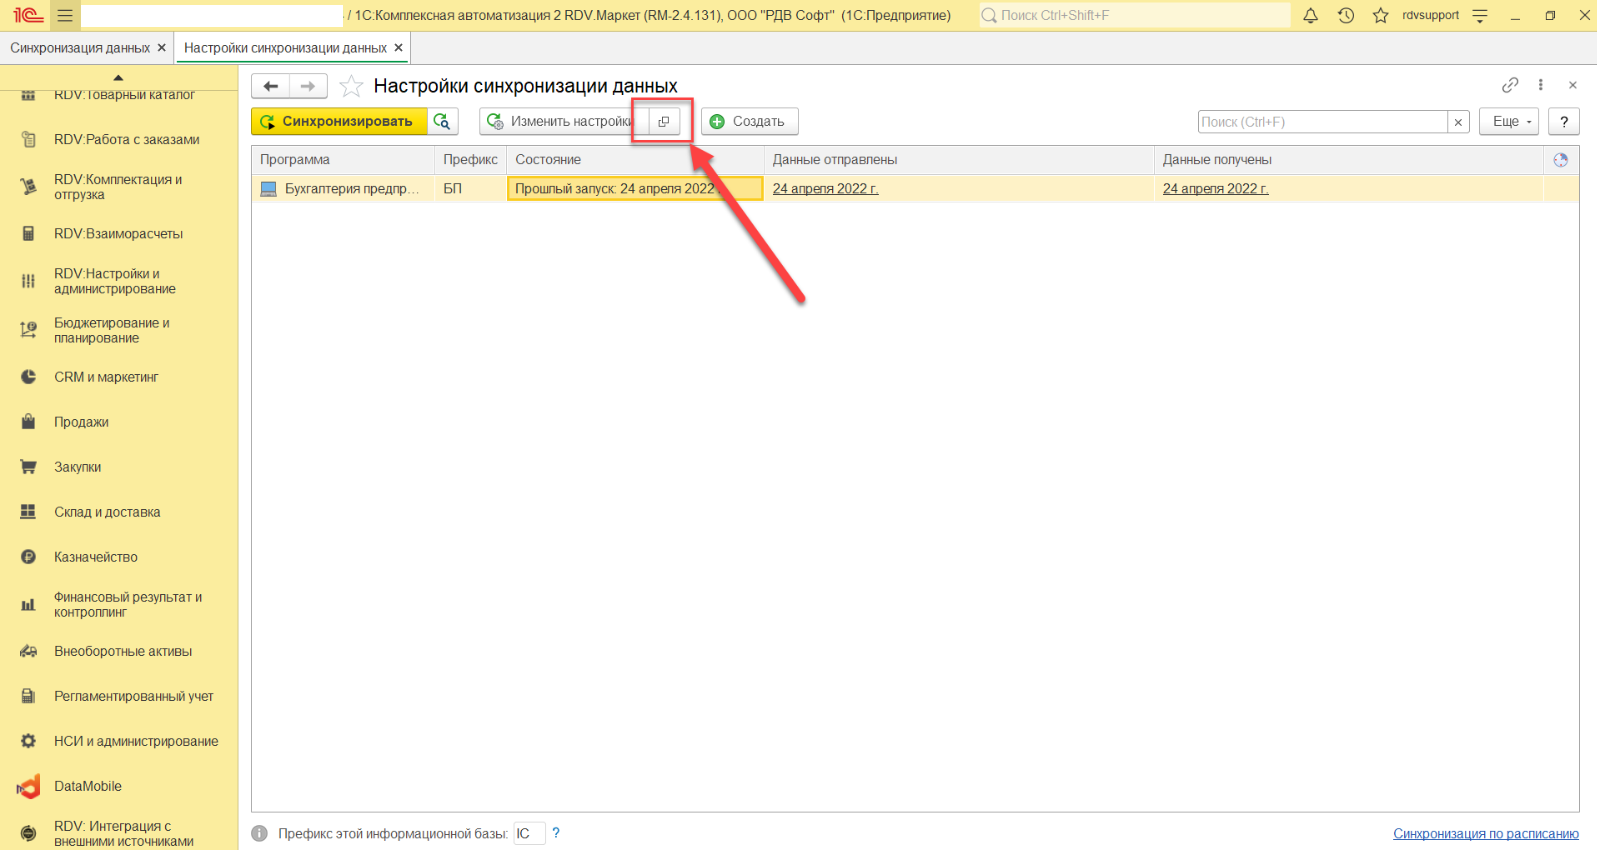This screenshot has width=1597, height=850.
Task: Open the history clock icon
Action: [1346, 15]
